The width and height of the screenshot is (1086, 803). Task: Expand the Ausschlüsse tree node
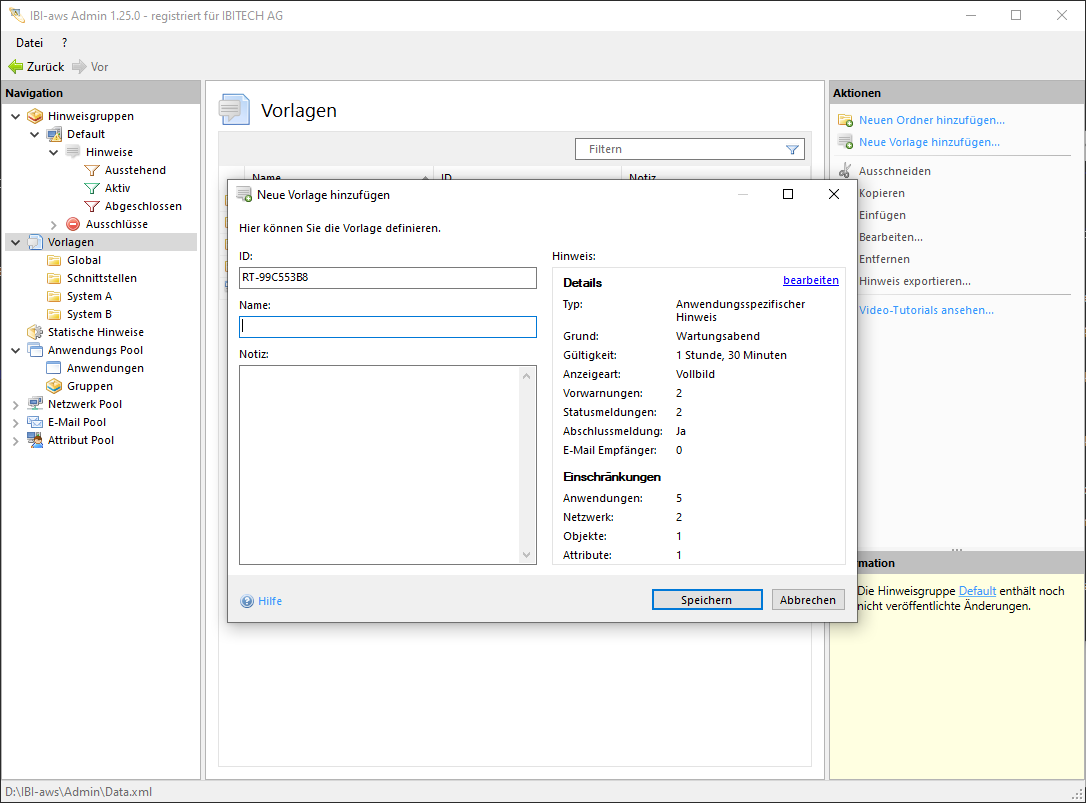pyautogui.click(x=54, y=224)
